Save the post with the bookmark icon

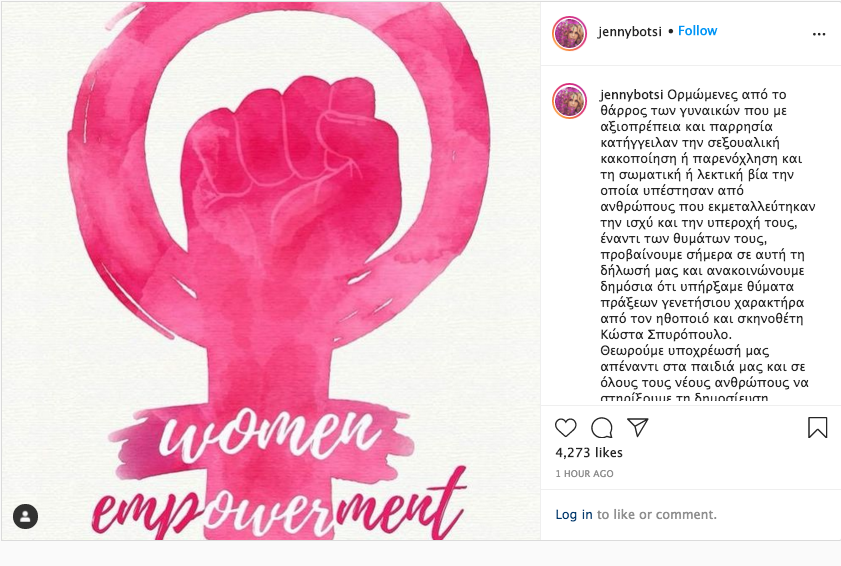pos(817,428)
